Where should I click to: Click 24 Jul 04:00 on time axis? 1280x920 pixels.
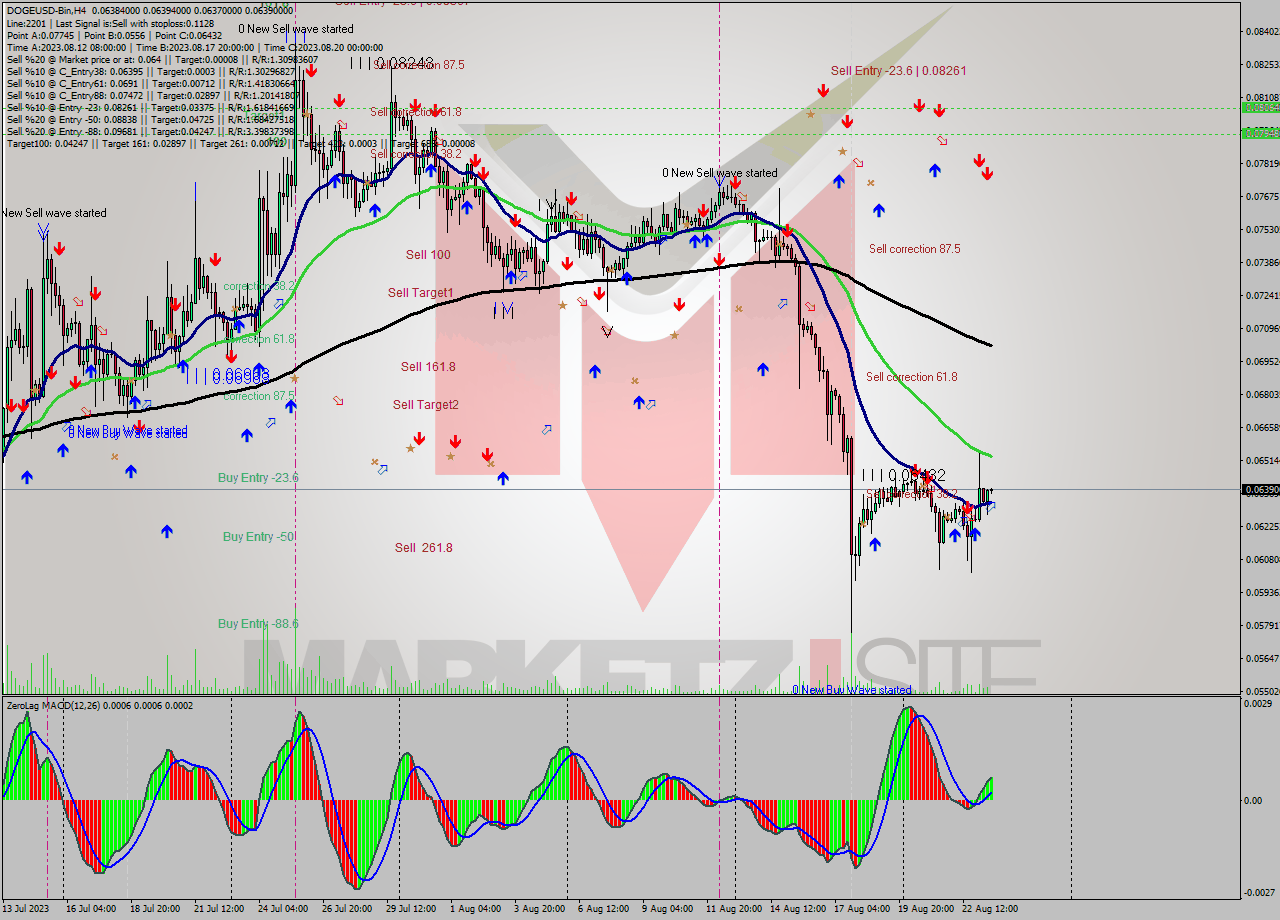pos(283,909)
